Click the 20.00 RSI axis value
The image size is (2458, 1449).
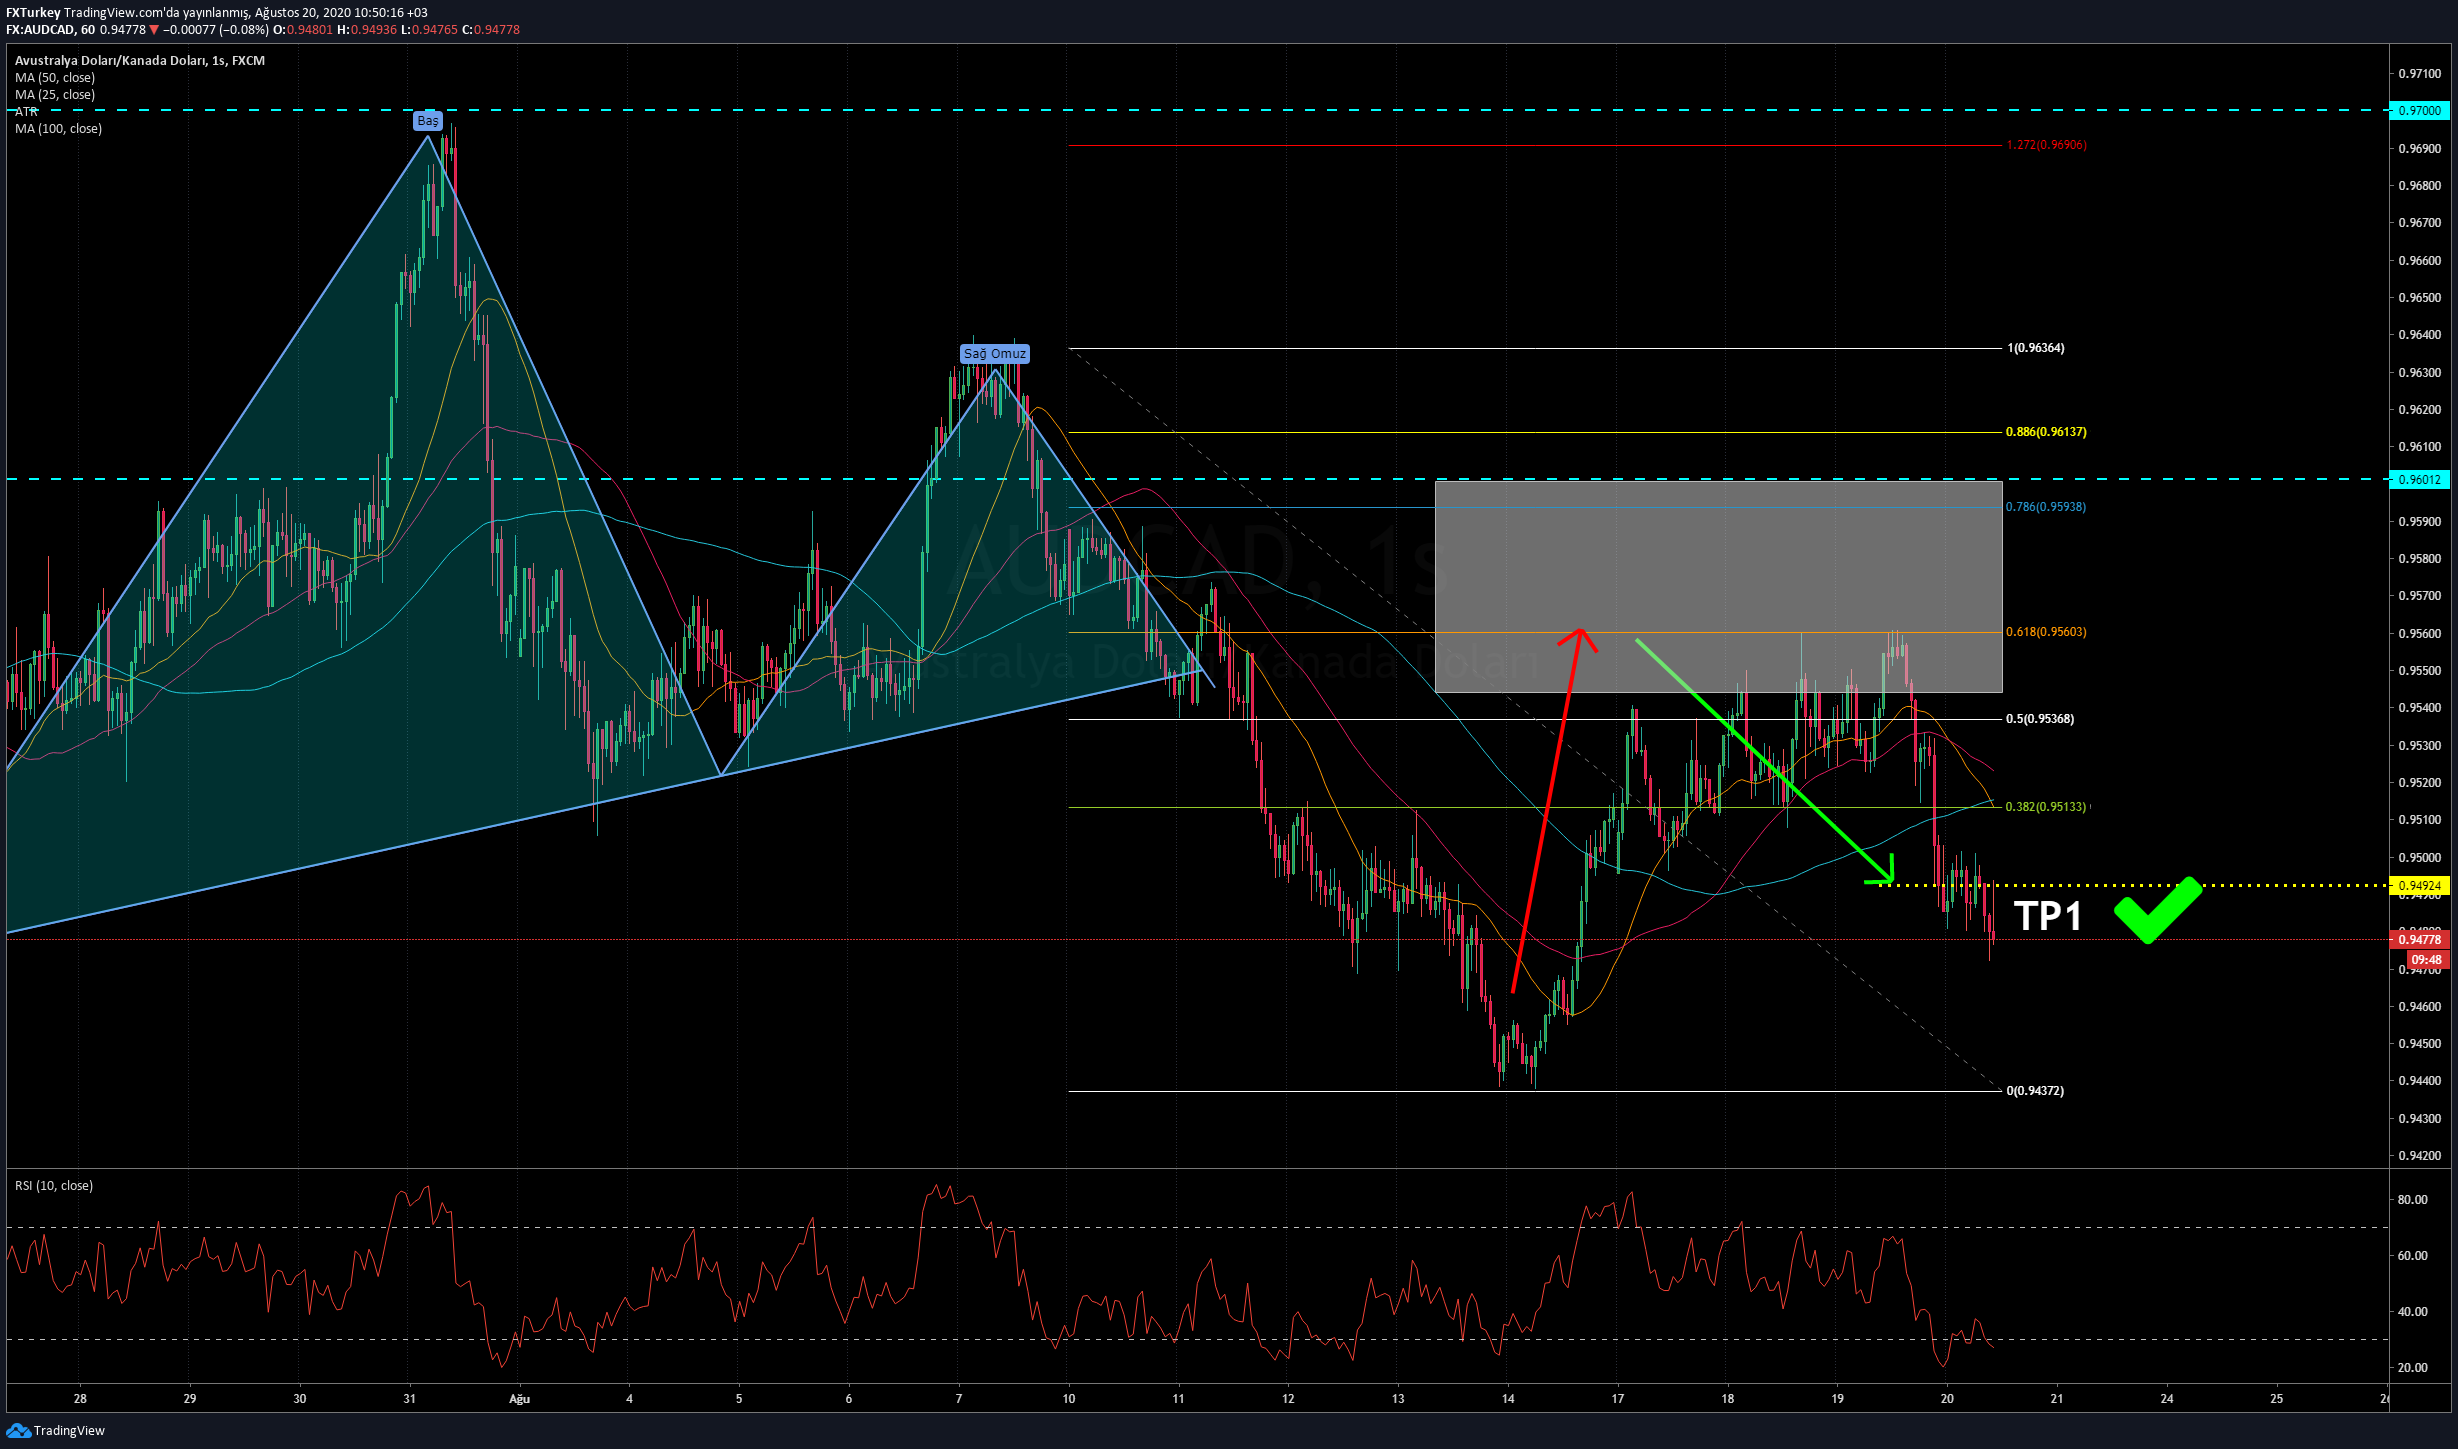(2413, 1368)
